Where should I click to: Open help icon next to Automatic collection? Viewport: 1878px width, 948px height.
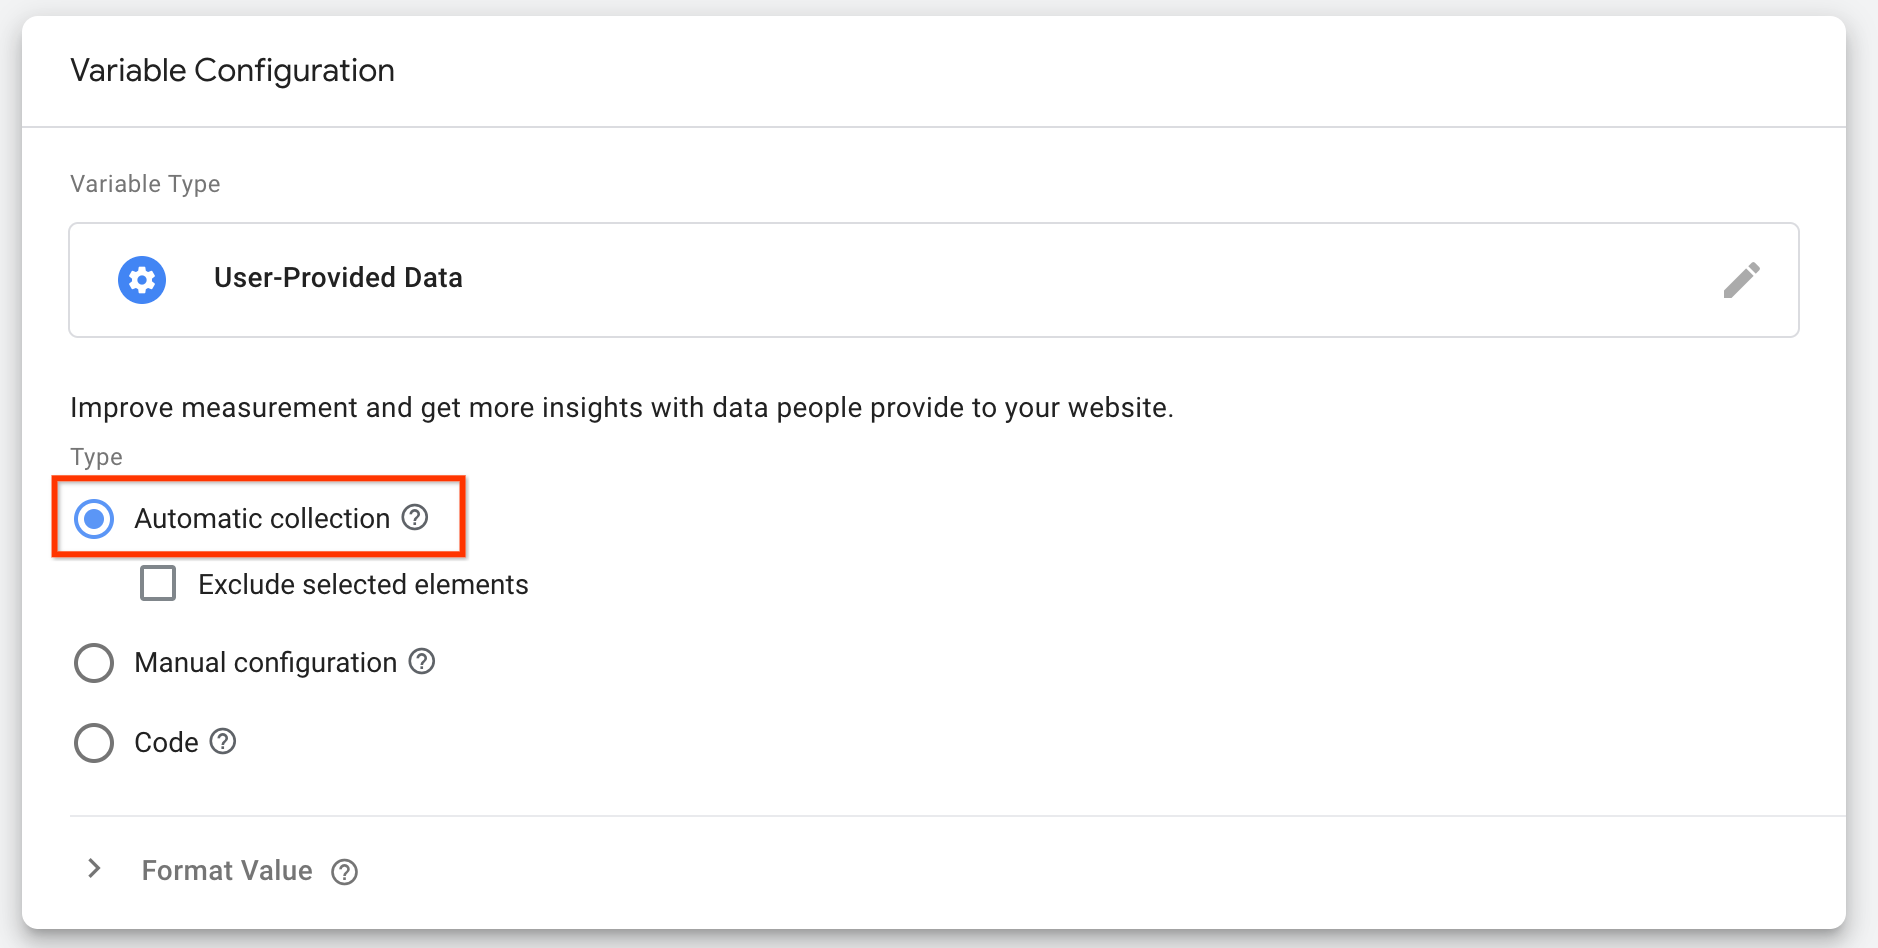[x=415, y=517]
